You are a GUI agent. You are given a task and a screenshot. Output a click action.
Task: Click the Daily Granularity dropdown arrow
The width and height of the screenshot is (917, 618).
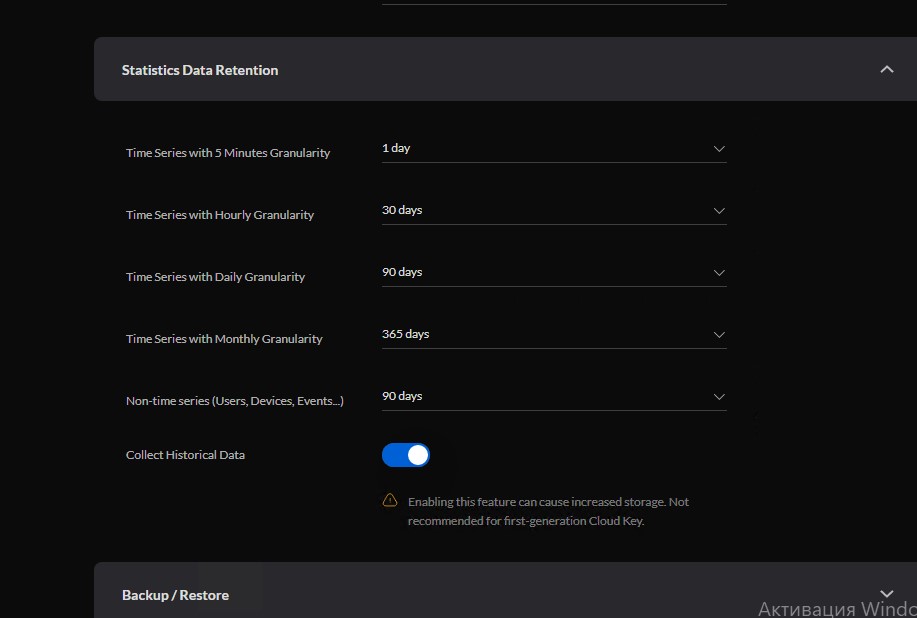point(719,273)
